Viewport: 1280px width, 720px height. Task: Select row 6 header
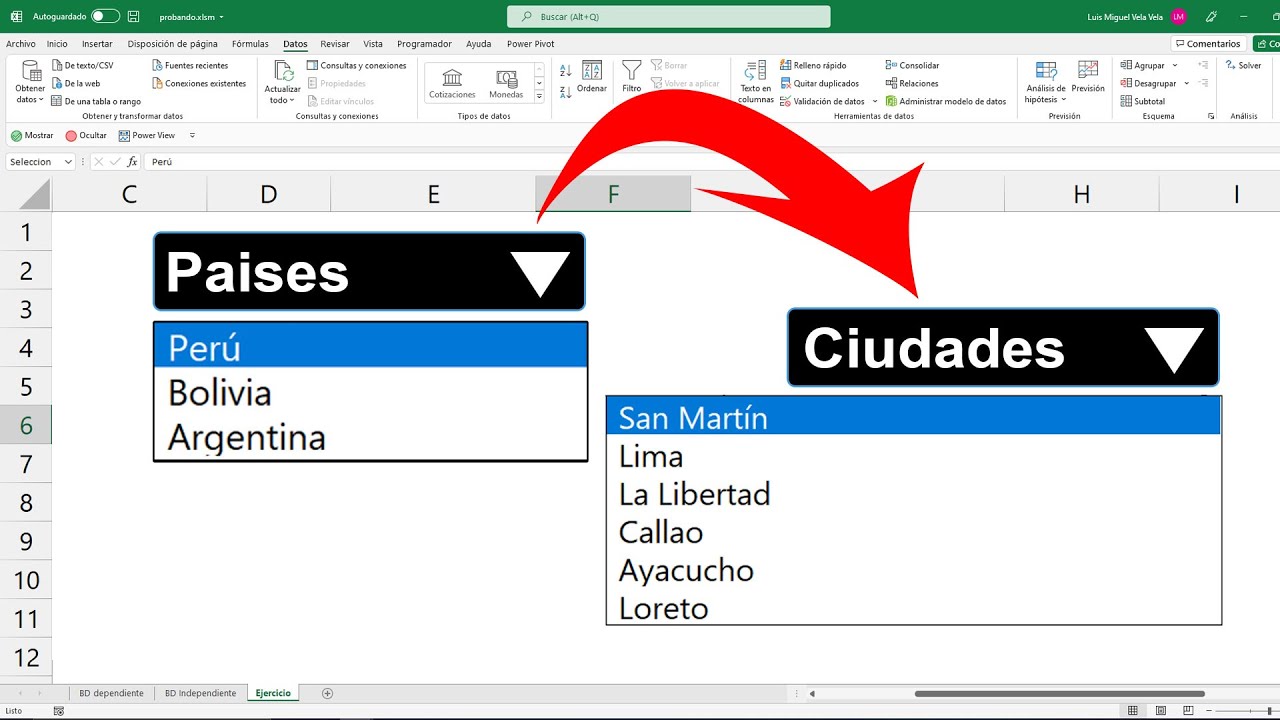(x=26, y=426)
